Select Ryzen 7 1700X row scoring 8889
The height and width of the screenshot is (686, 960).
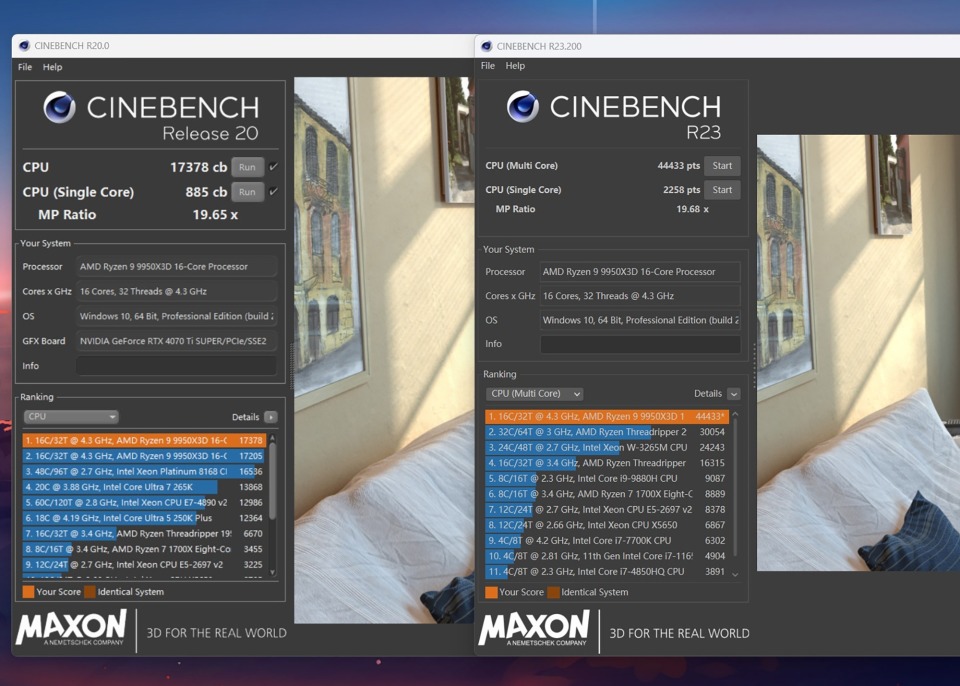point(607,494)
